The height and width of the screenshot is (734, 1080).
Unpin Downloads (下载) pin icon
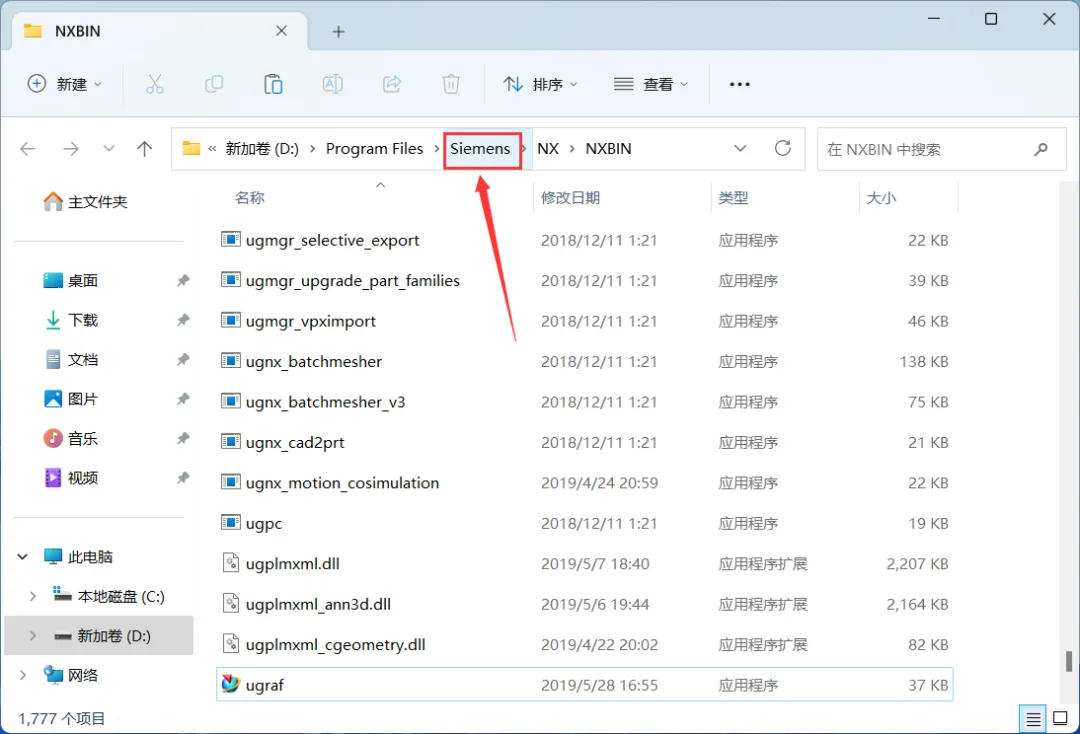pos(183,320)
